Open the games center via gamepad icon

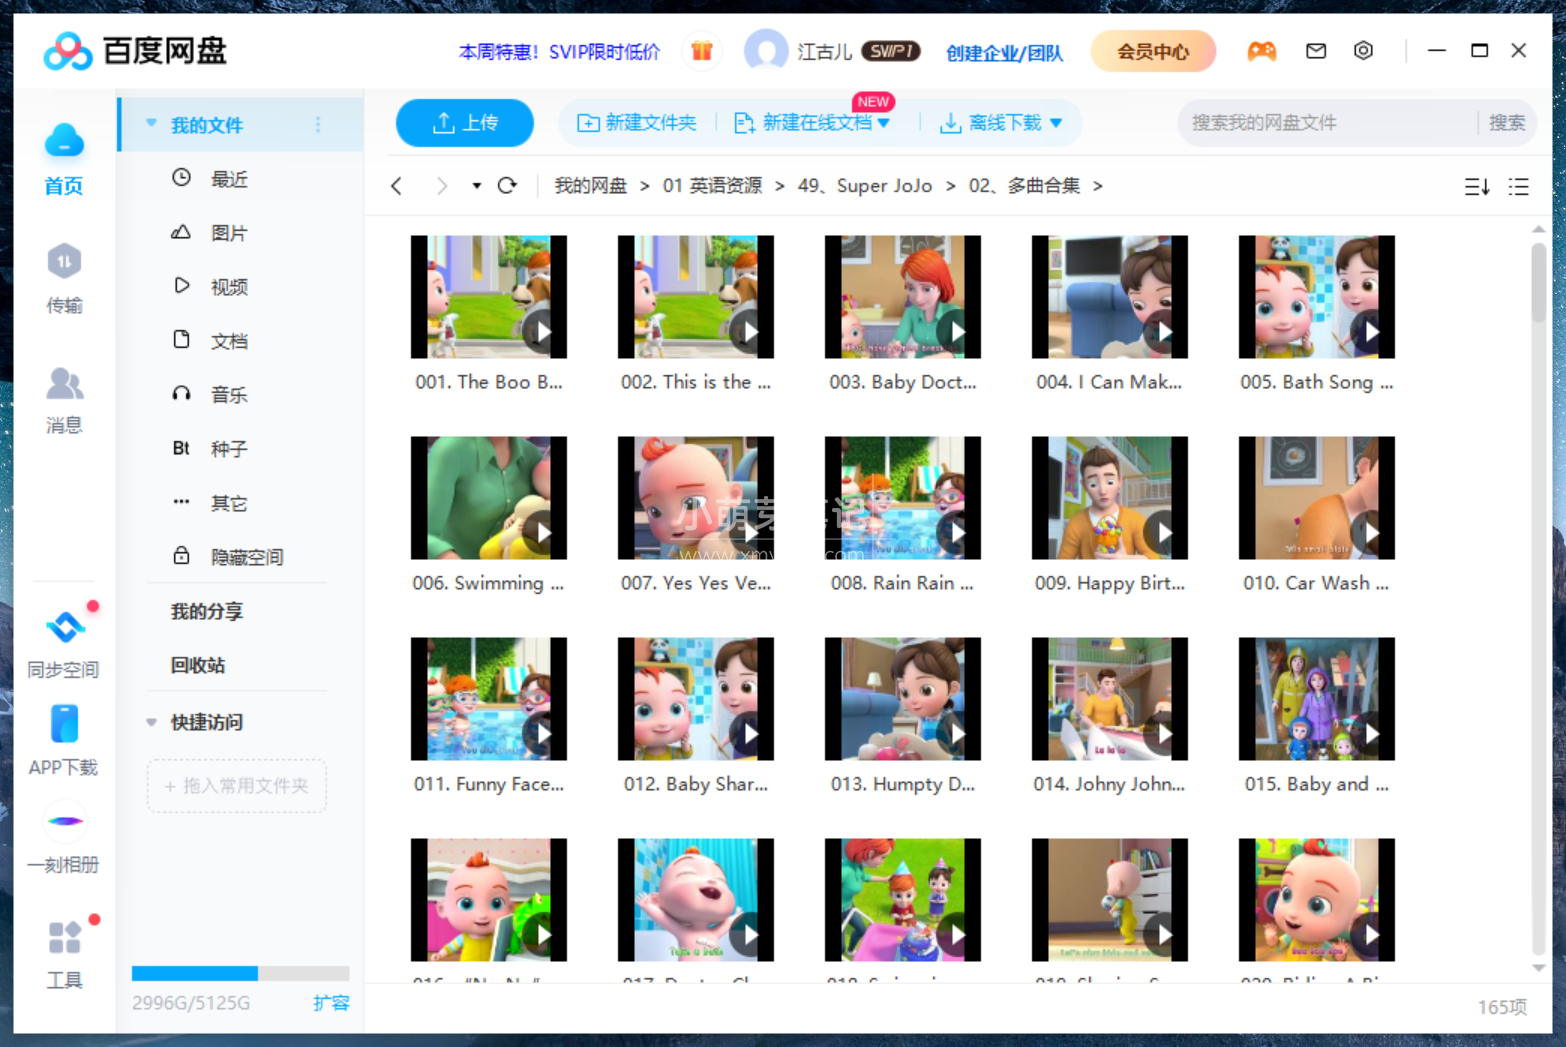(1261, 50)
